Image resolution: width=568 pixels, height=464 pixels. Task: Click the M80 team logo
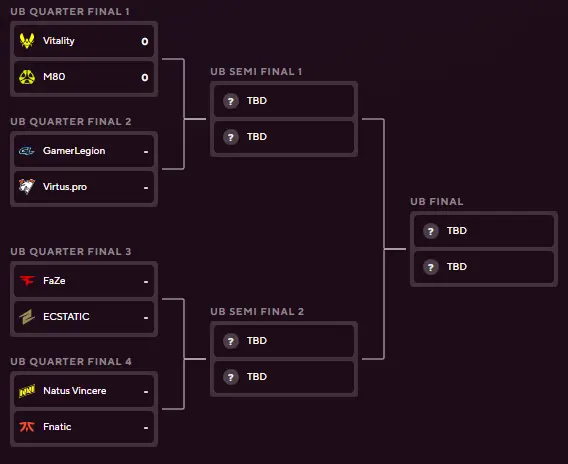27,77
